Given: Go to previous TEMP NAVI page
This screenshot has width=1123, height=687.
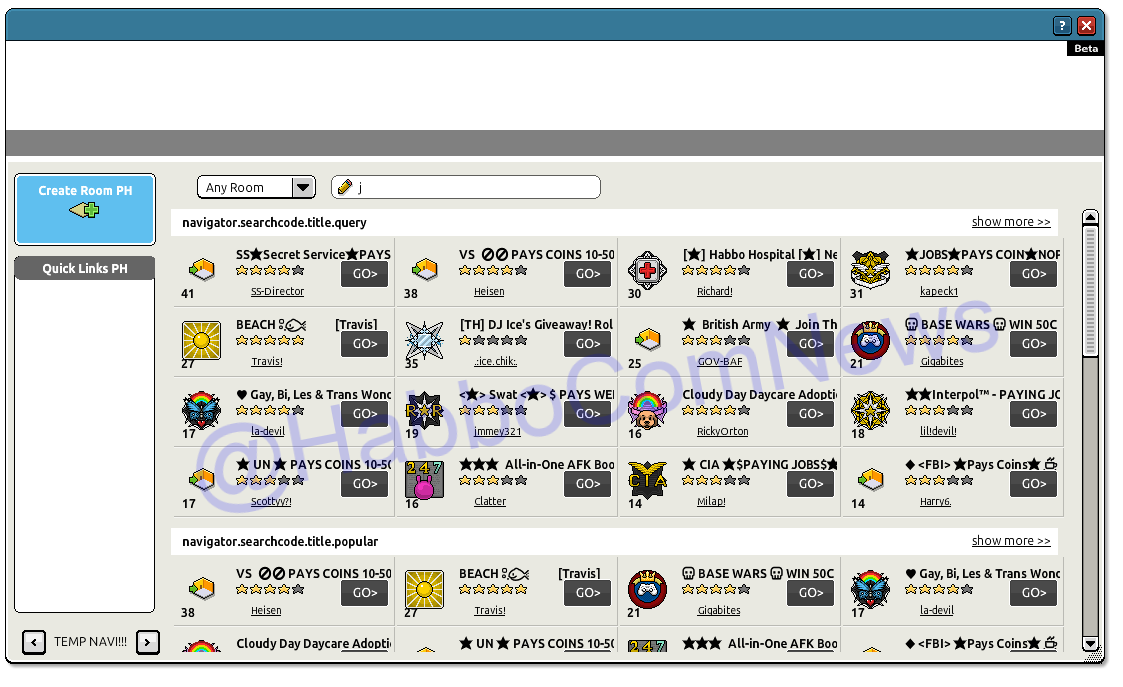Looking at the screenshot, I should click(34, 642).
